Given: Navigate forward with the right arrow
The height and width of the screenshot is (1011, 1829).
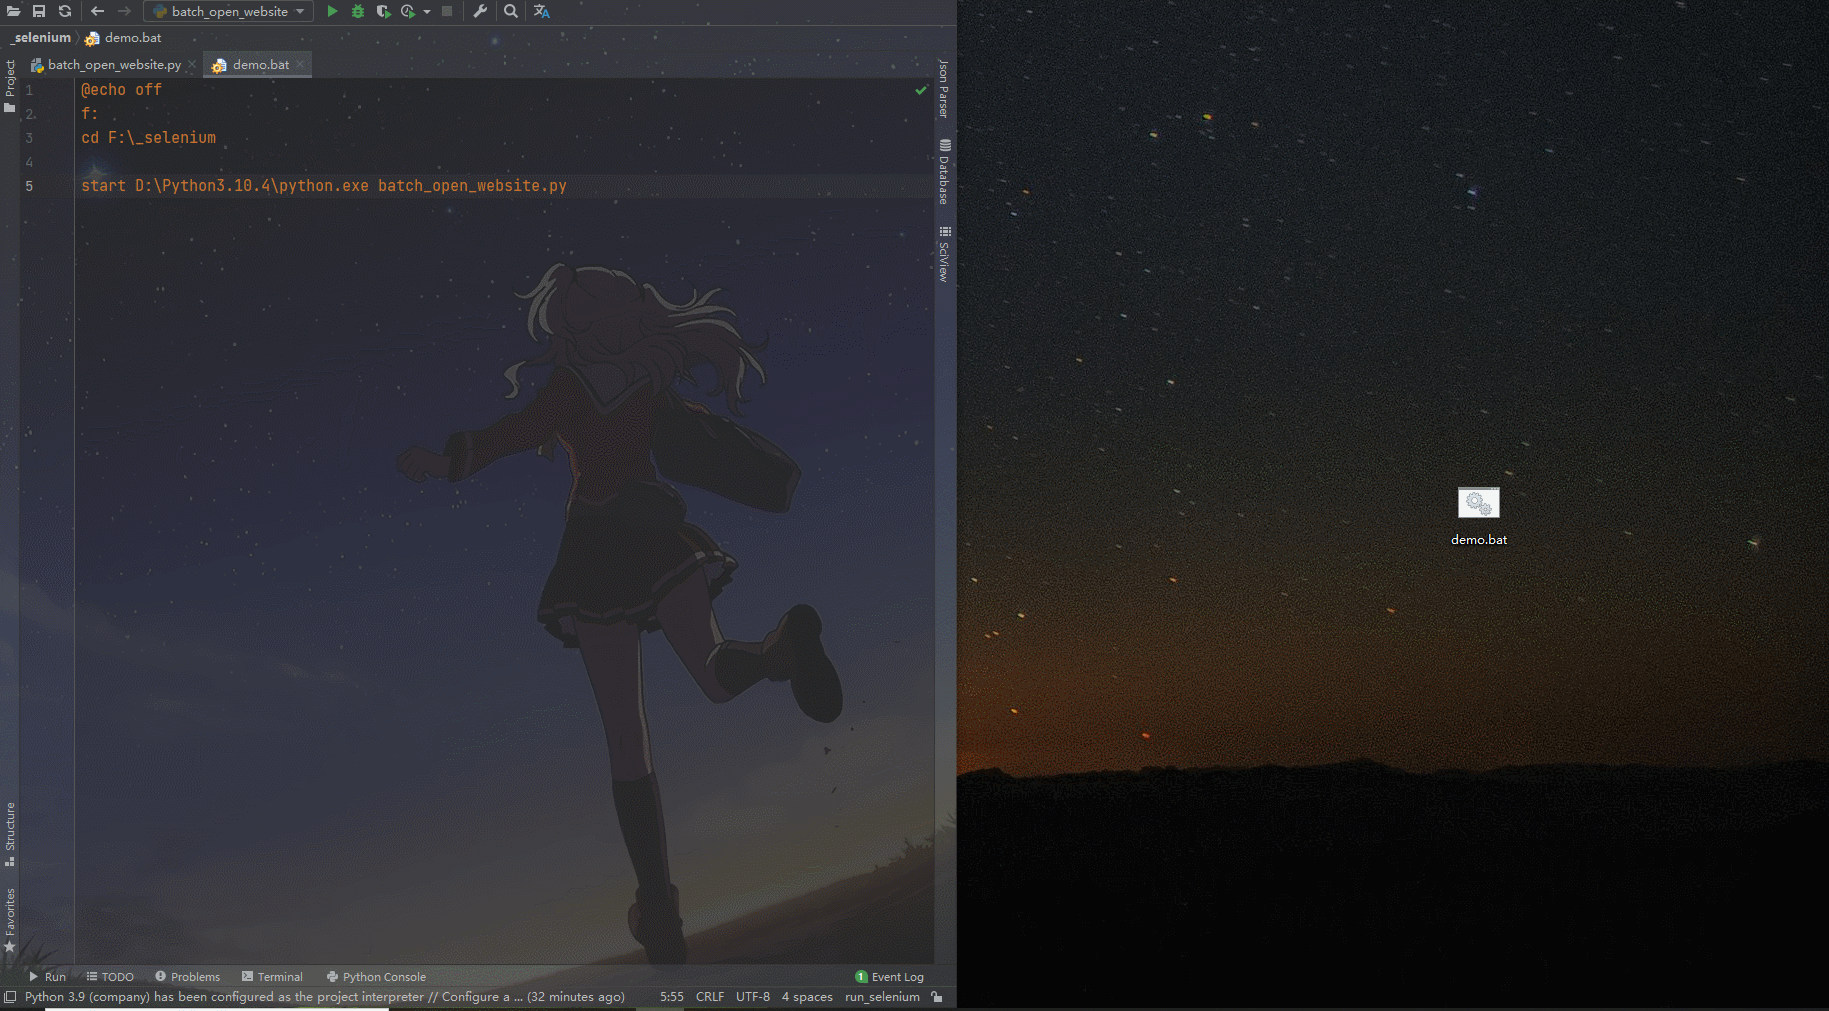Looking at the screenshot, I should [124, 11].
